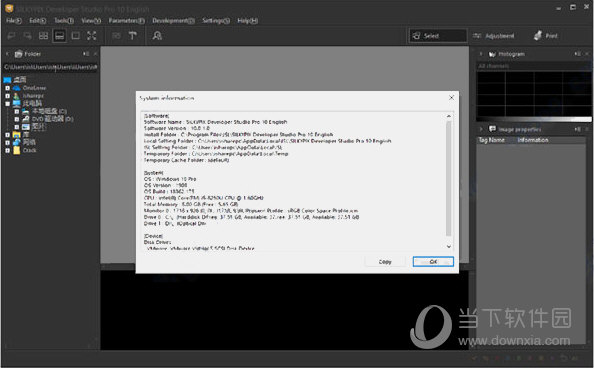The width and height of the screenshot is (594, 368).
Task: Close the System information dialog
Action: (451, 97)
